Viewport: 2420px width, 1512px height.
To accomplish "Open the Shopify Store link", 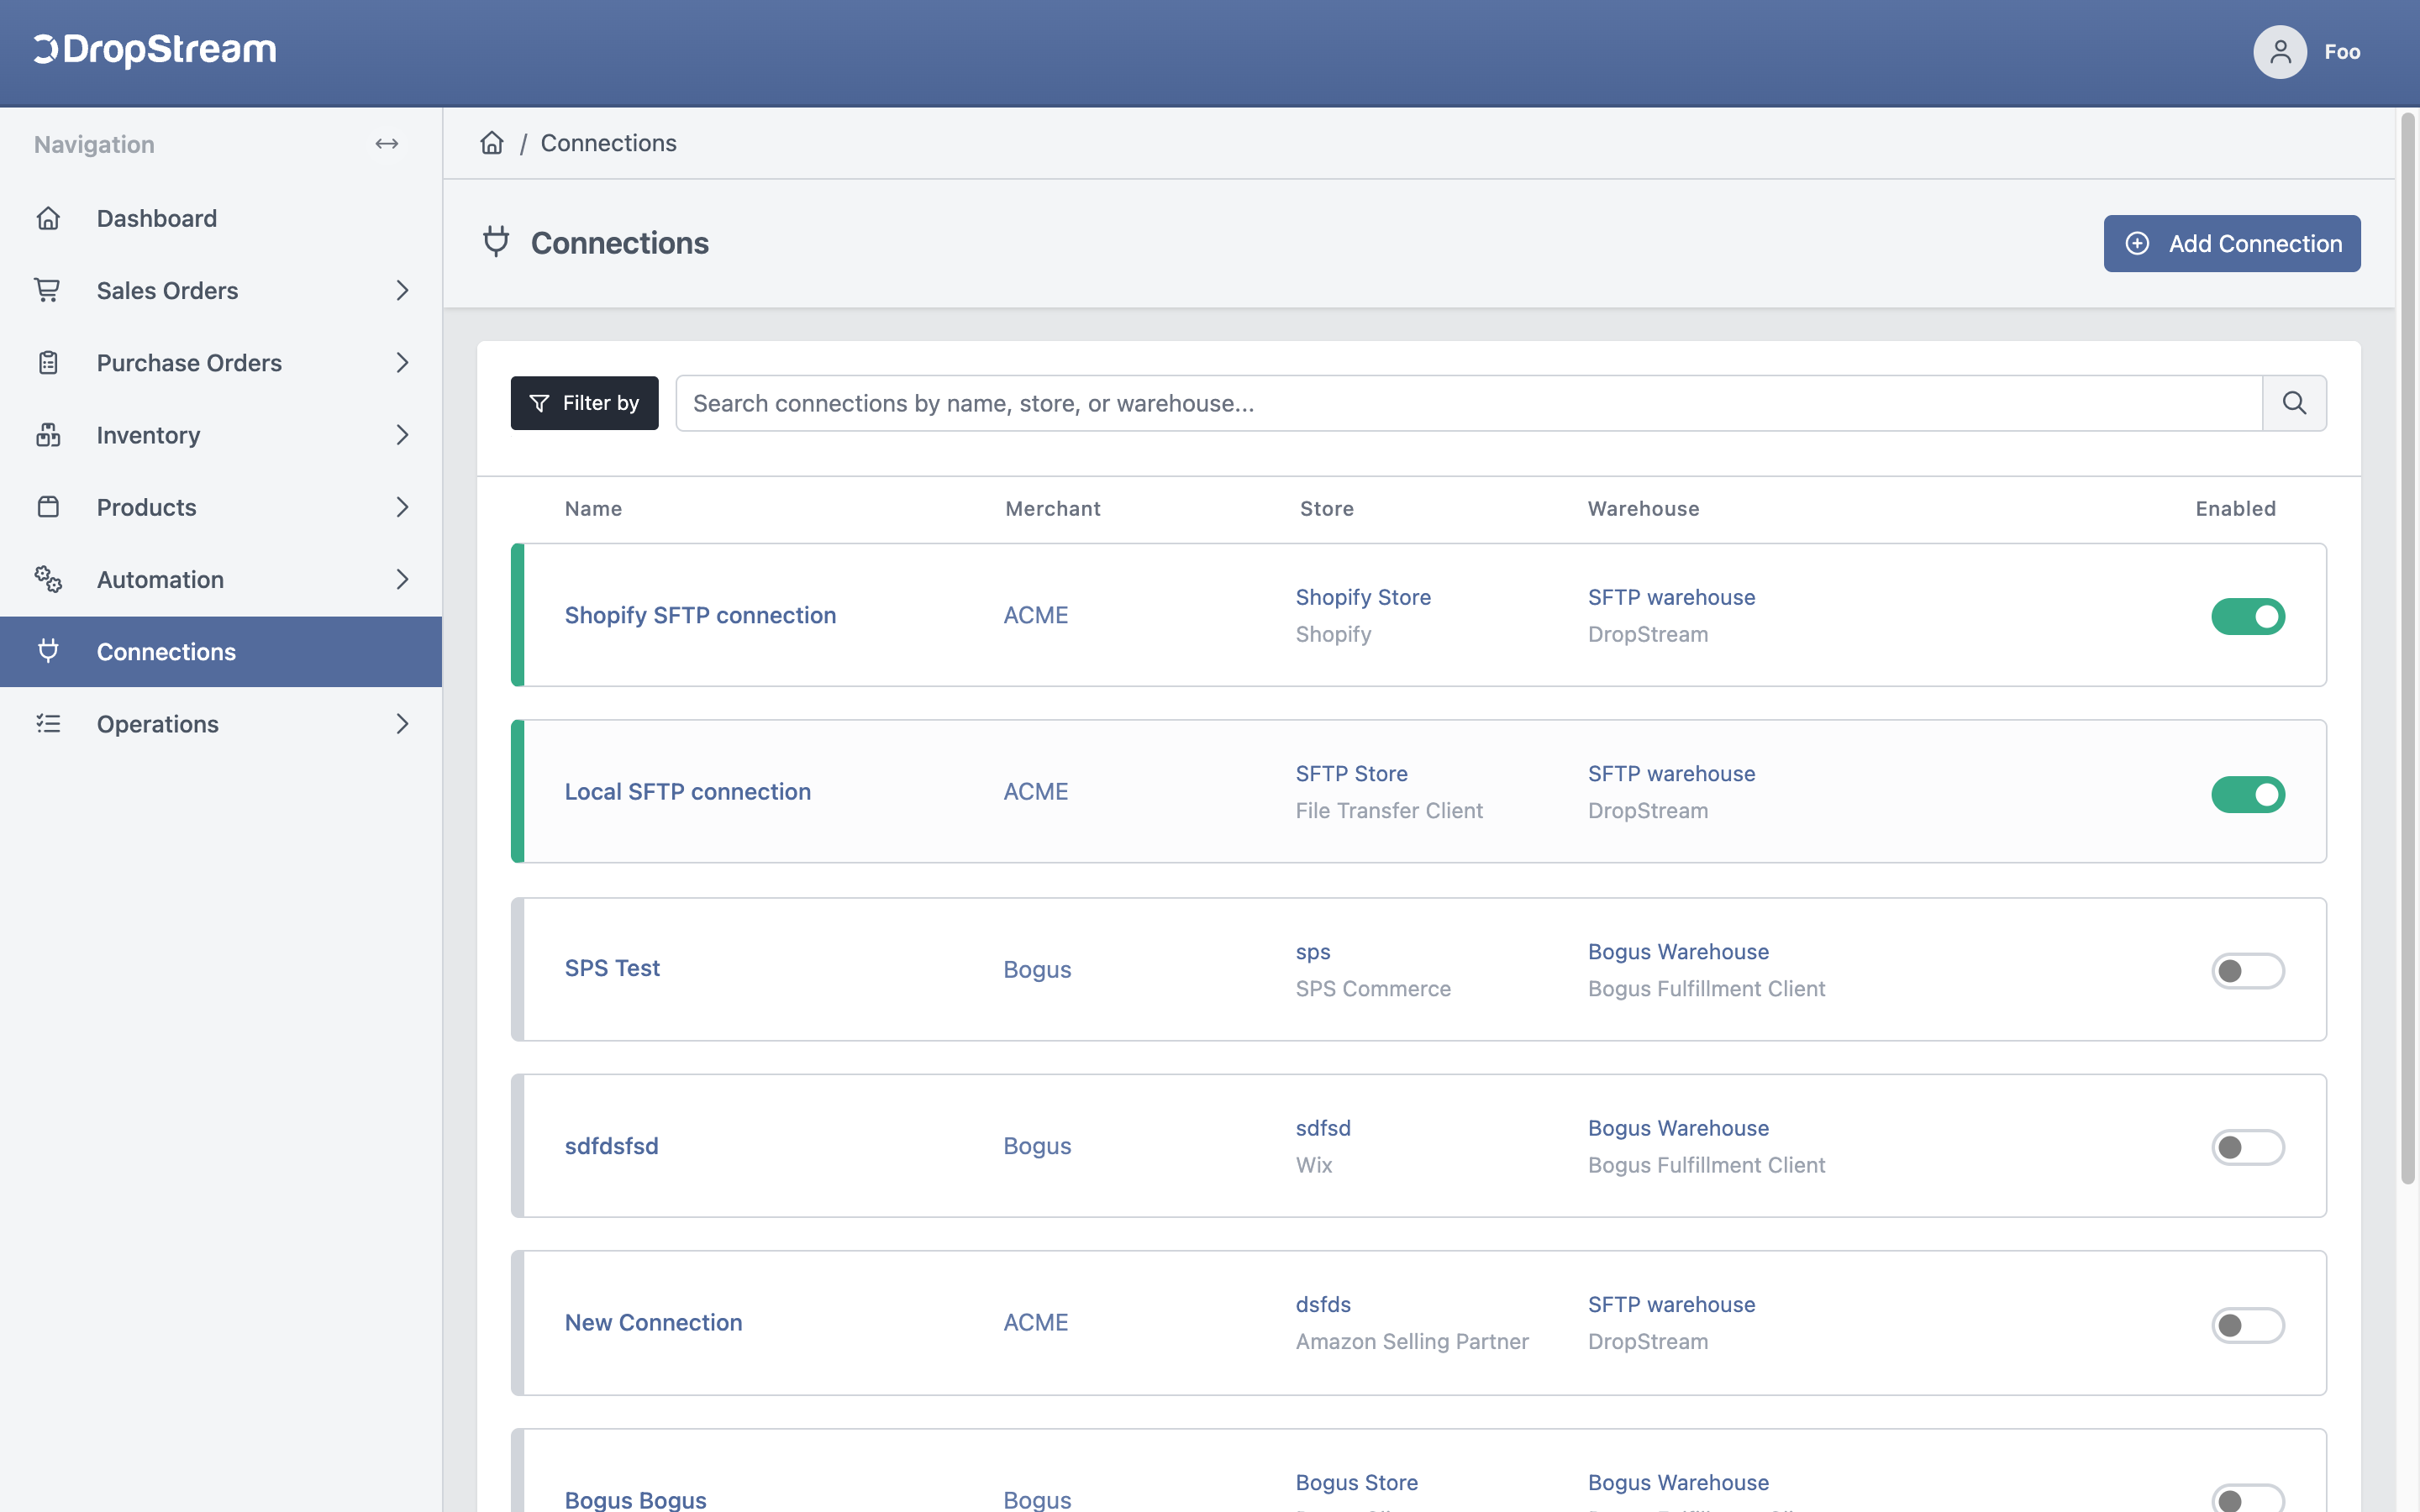I will (x=1363, y=597).
